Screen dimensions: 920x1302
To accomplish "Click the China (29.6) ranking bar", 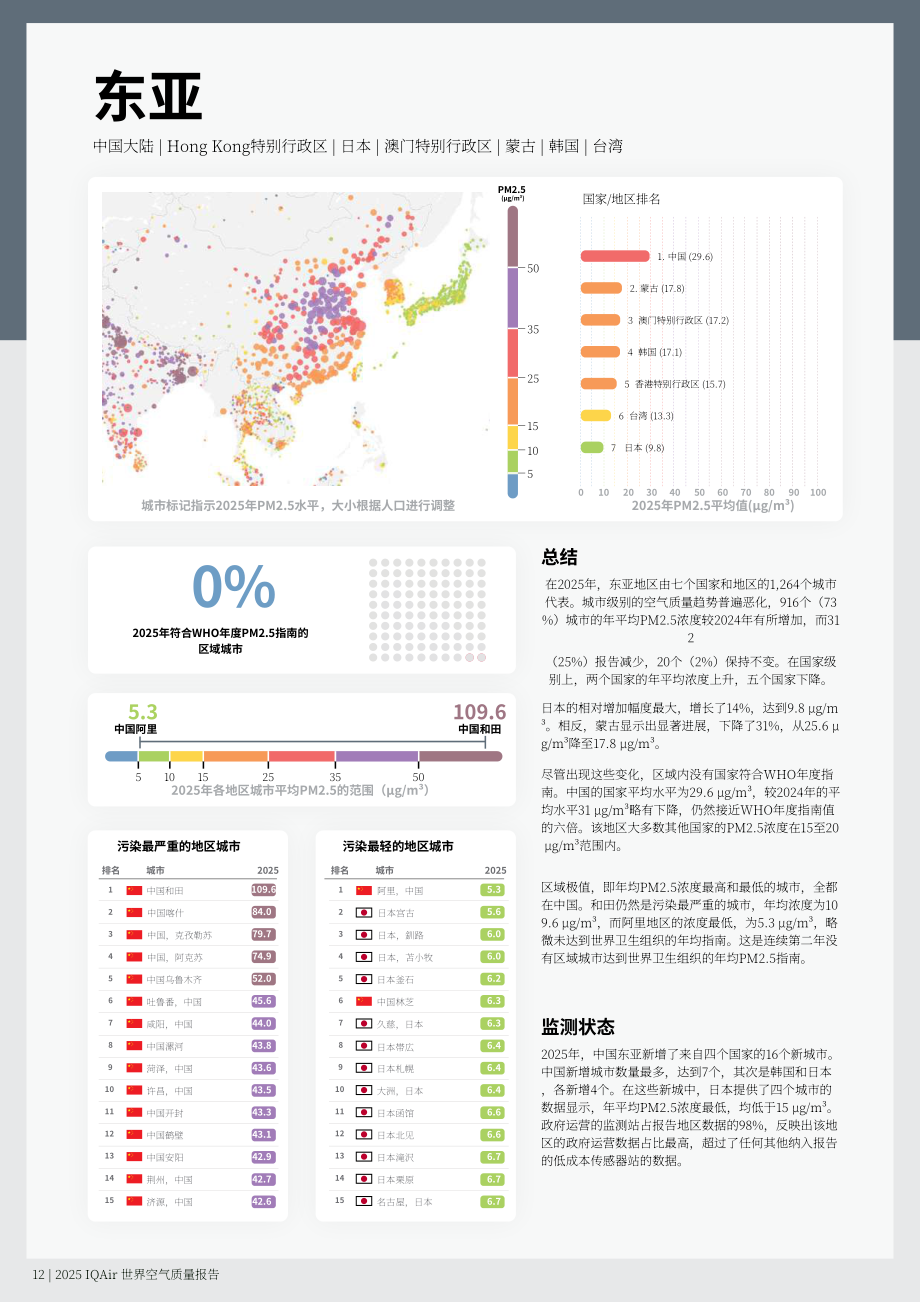I will point(615,256).
